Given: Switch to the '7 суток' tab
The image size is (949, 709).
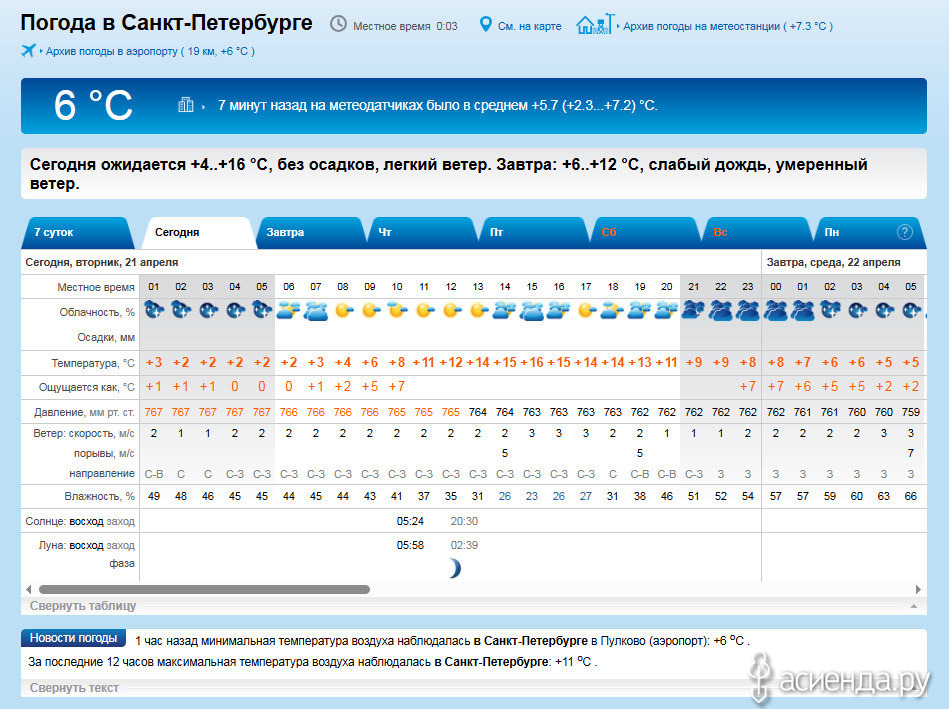Looking at the screenshot, I should (x=54, y=232).
